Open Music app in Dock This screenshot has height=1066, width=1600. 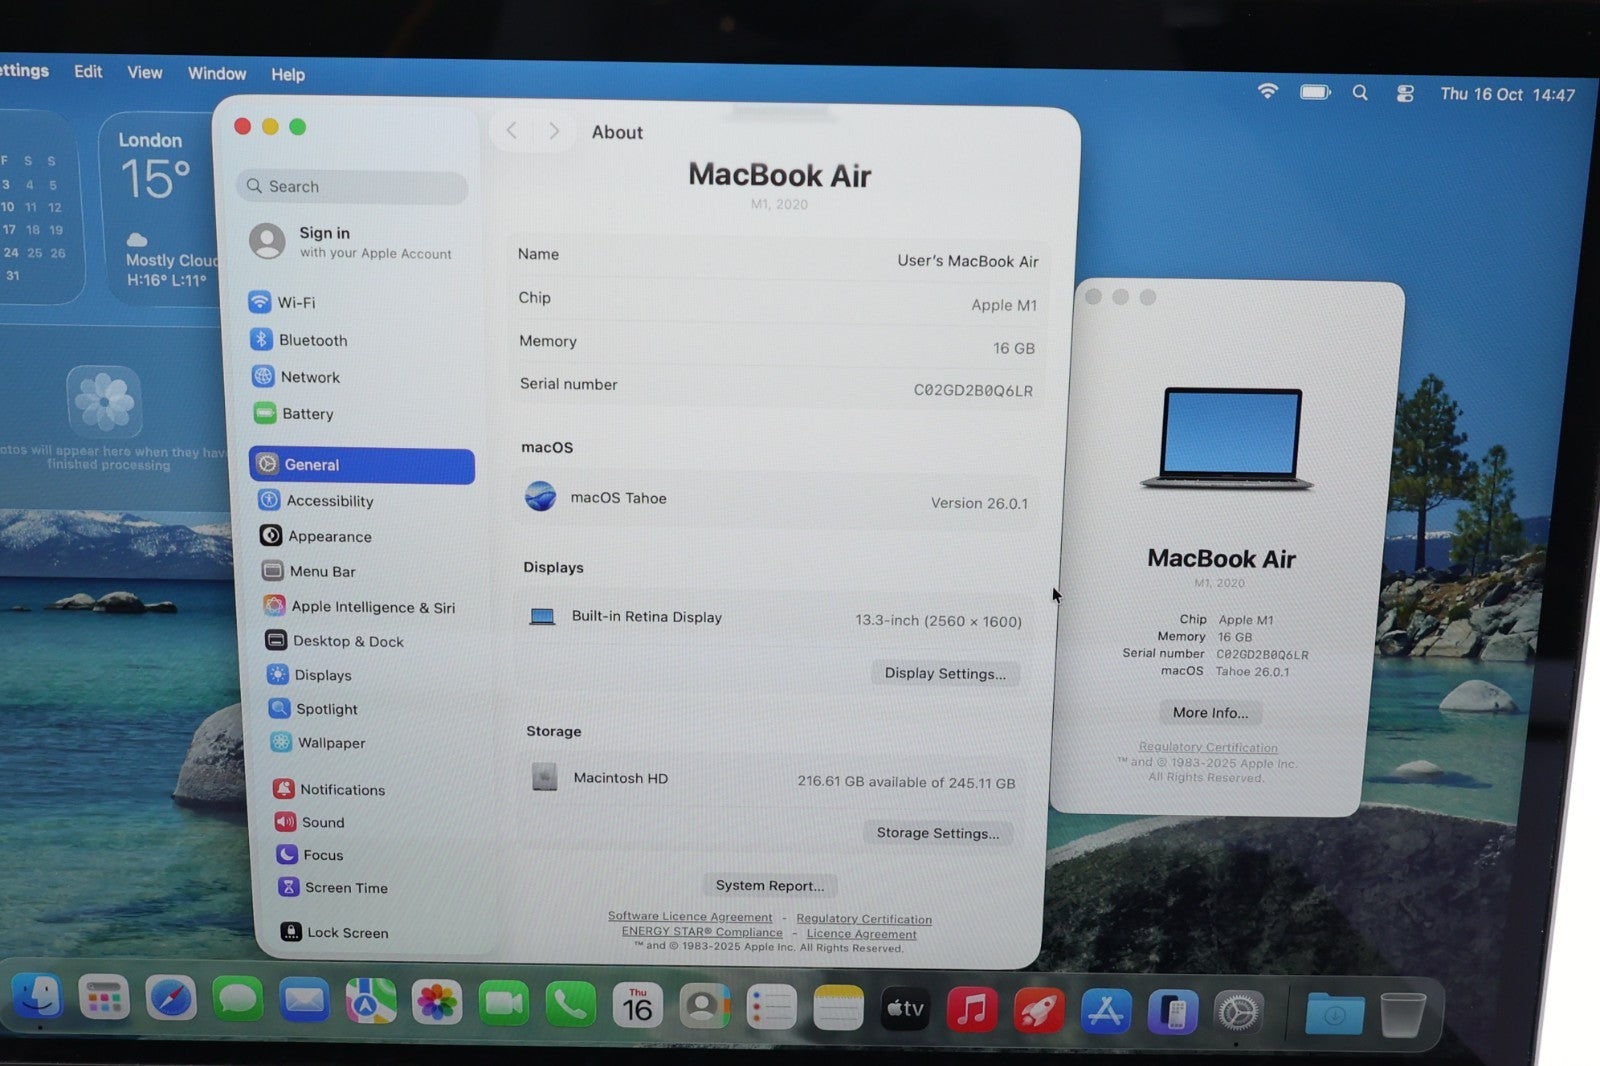[971, 1009]
